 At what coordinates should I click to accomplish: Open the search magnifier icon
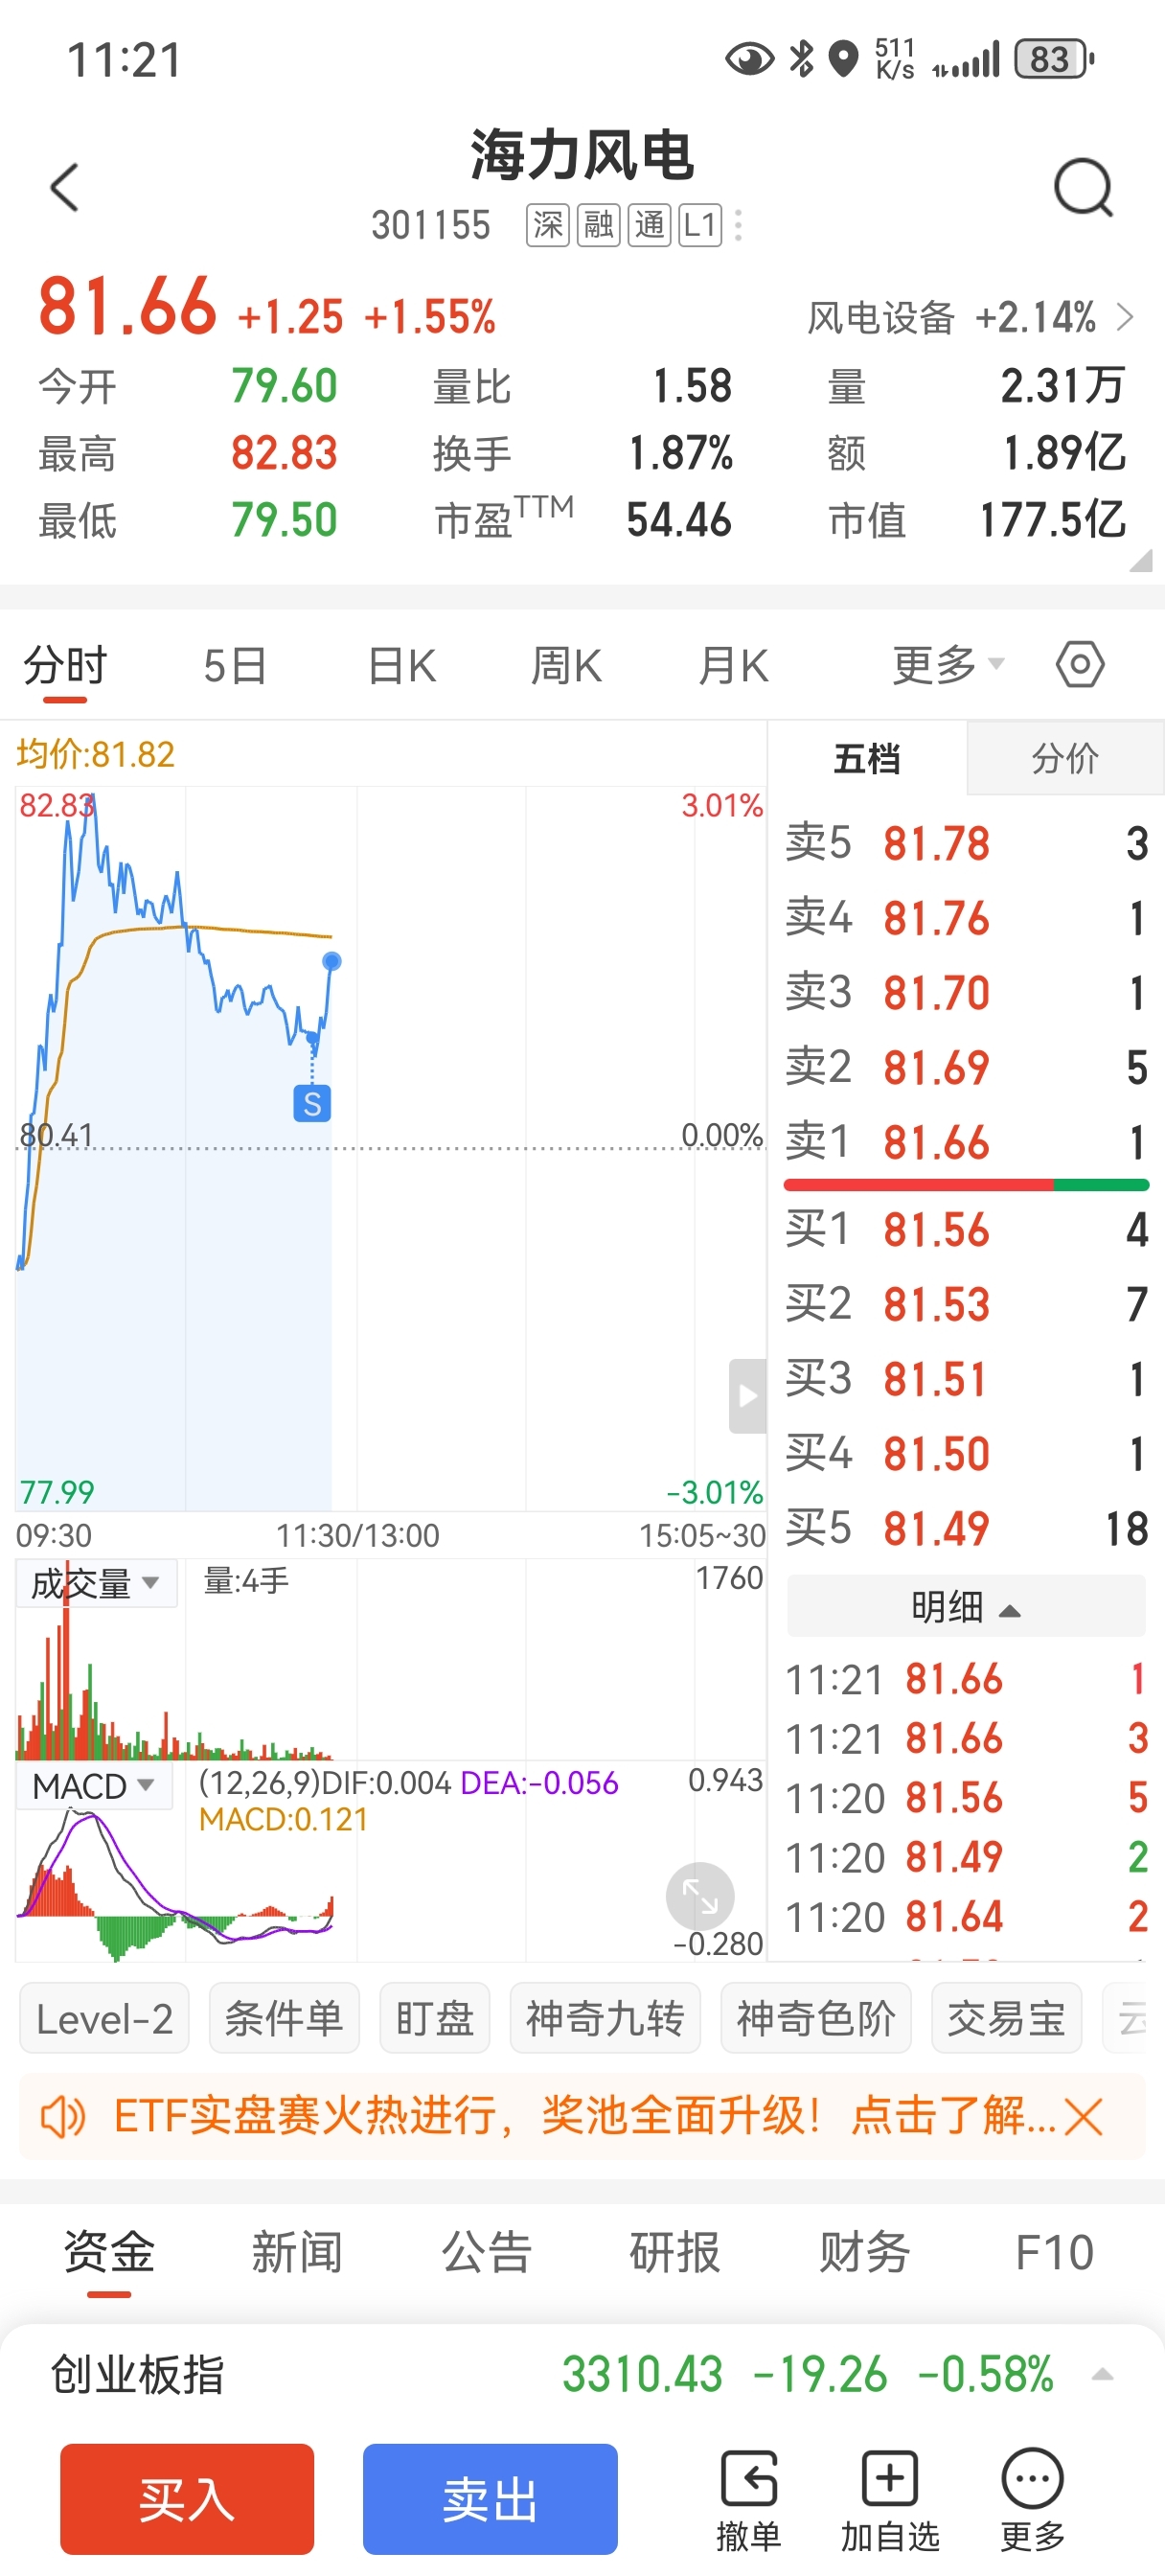(x=1083, y=188)
